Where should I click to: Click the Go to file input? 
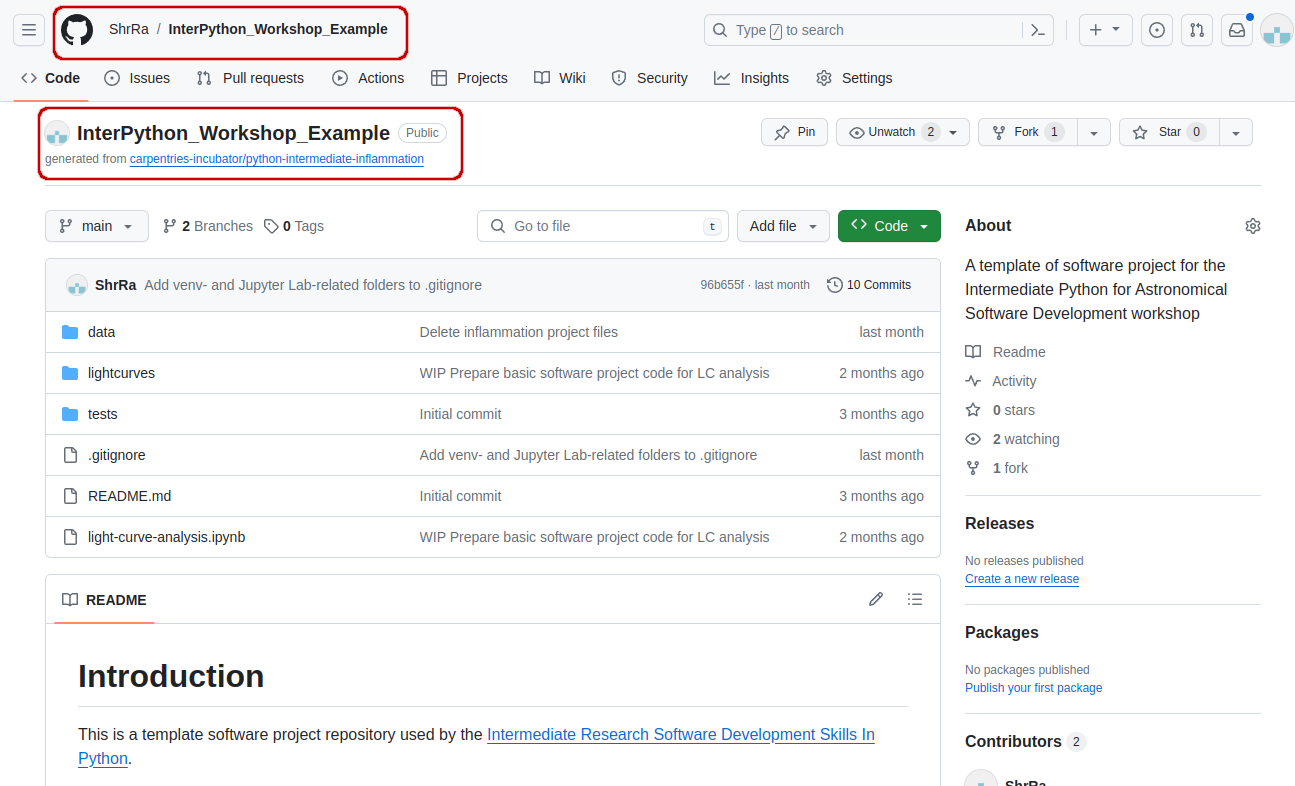tap(603, 226)
